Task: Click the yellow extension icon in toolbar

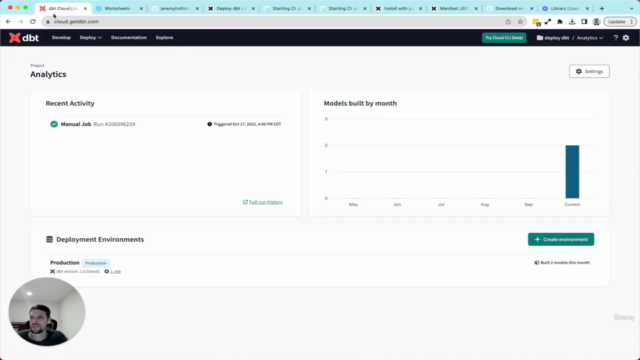Action: click(x=536, y=22)
